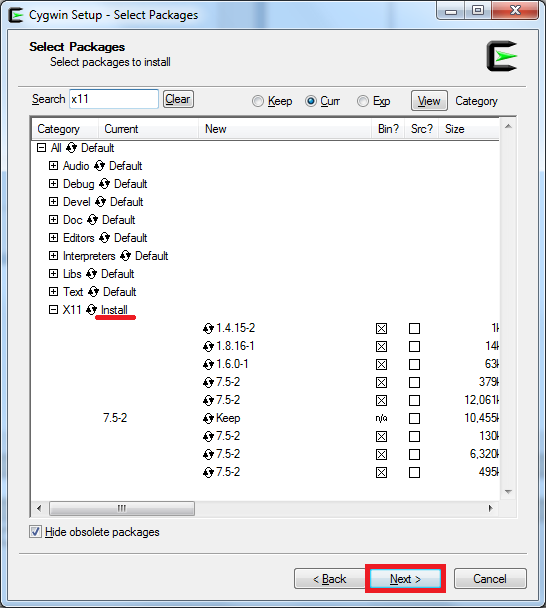The height and width of the screenshot is (608, 546).
Task: Expand the Doc category
Action: click(53, 219)
